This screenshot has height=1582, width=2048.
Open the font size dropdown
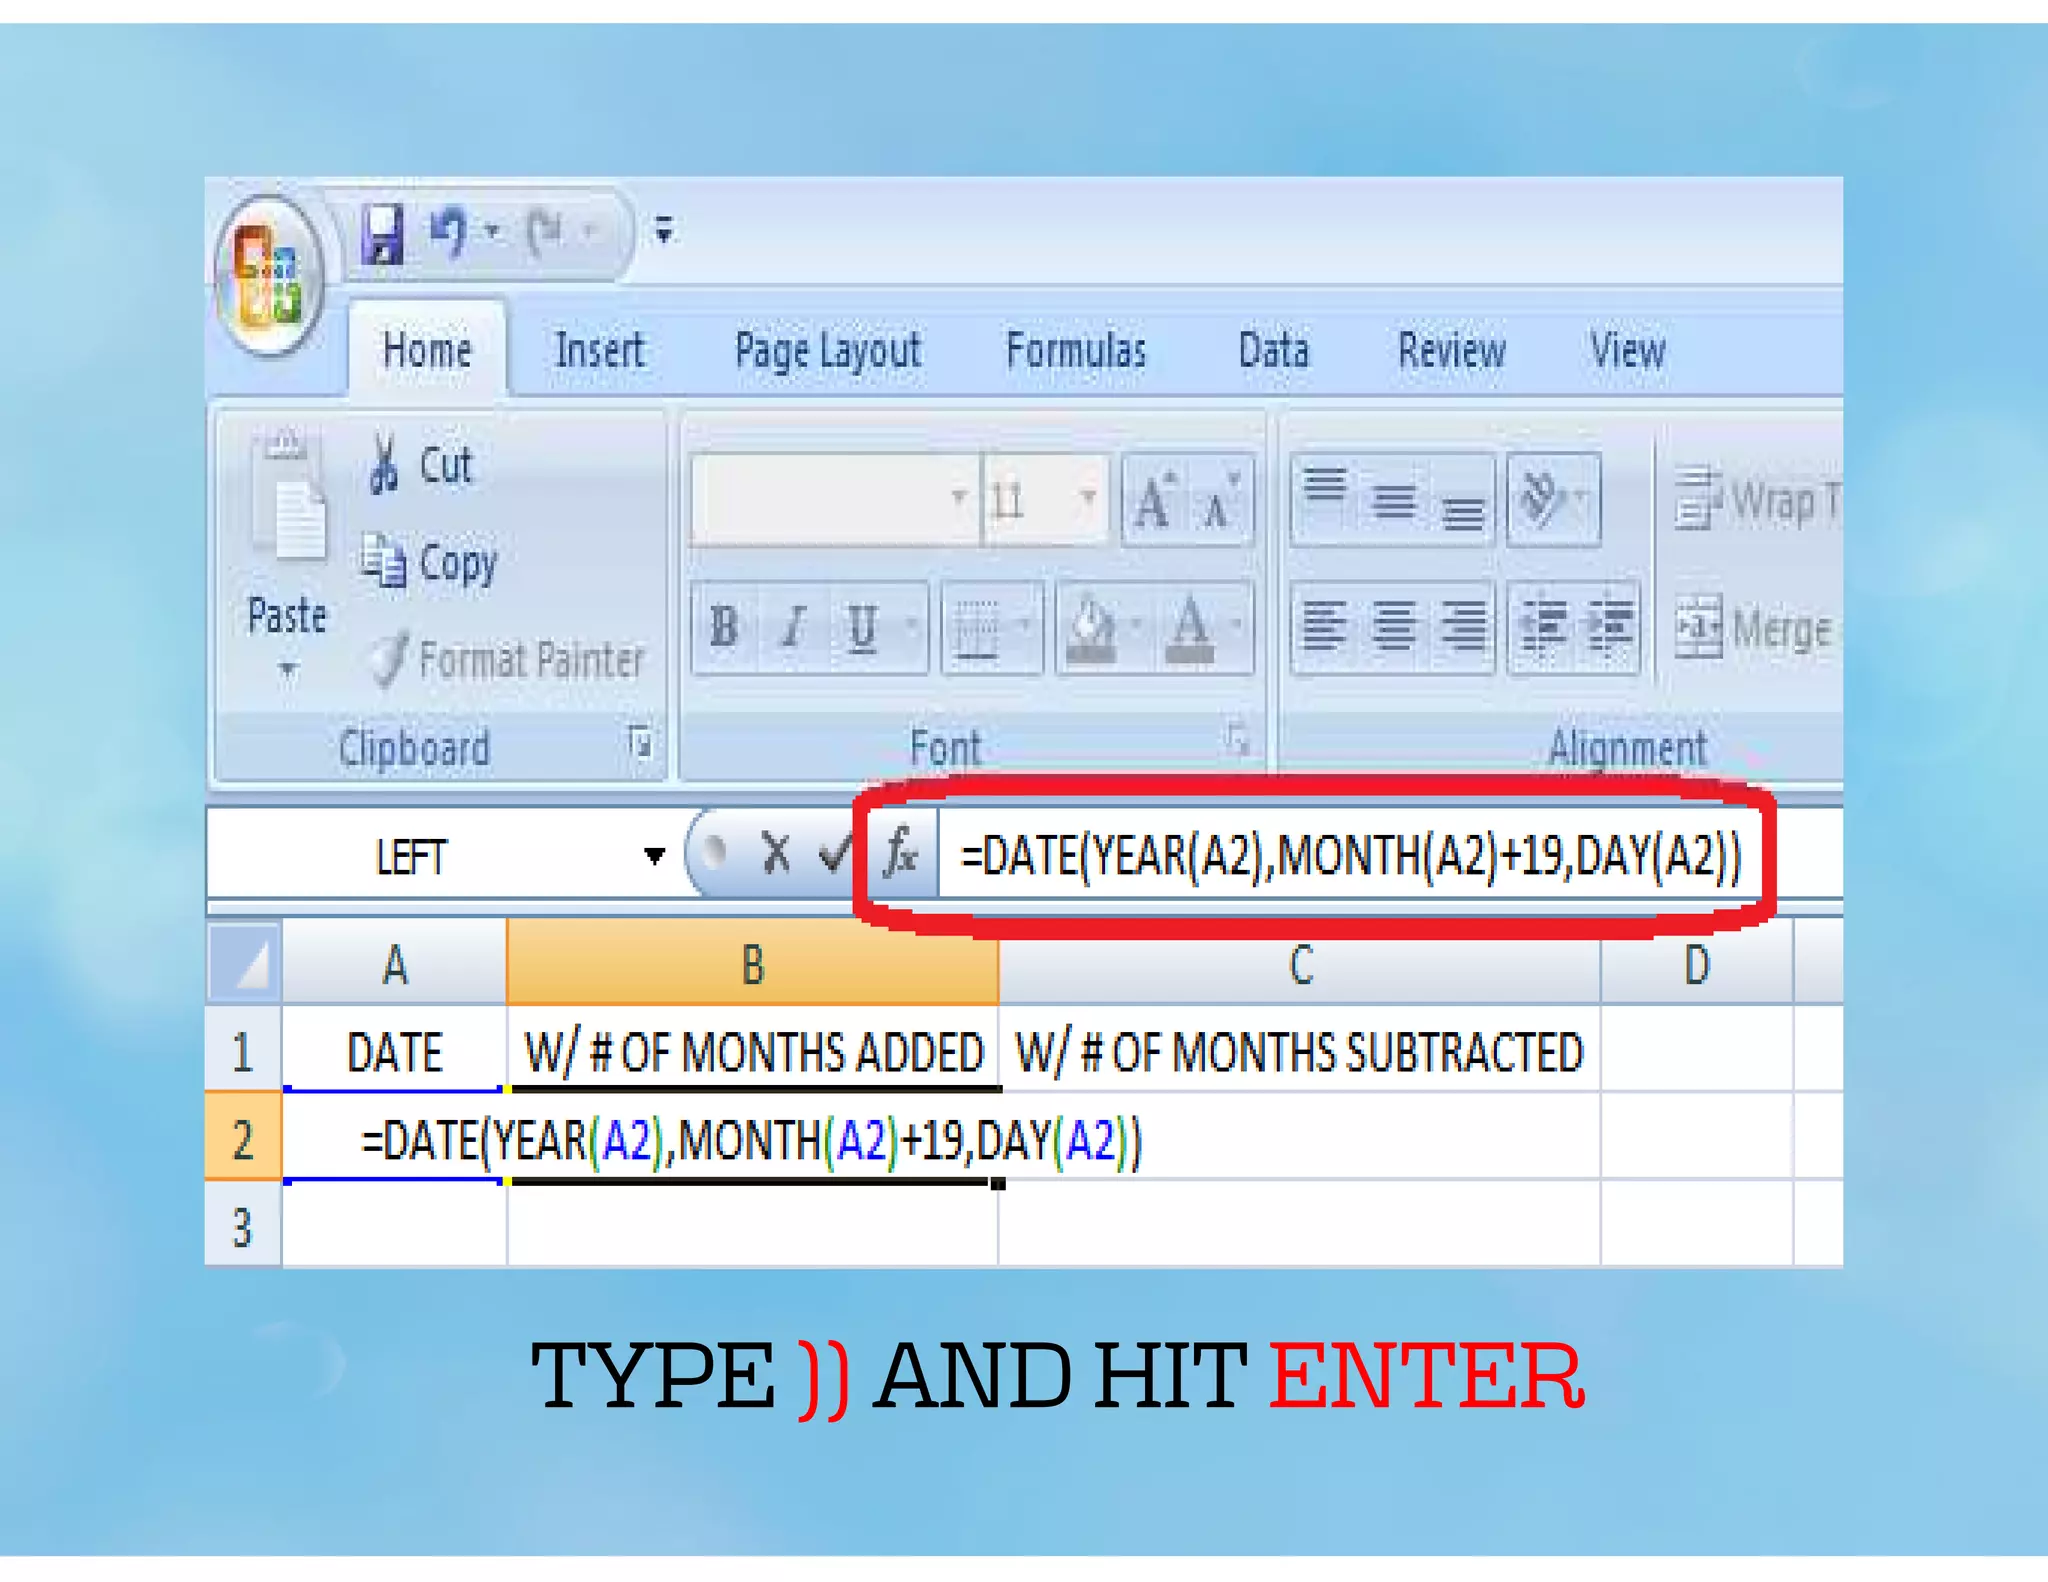(x=1087, y=497)
